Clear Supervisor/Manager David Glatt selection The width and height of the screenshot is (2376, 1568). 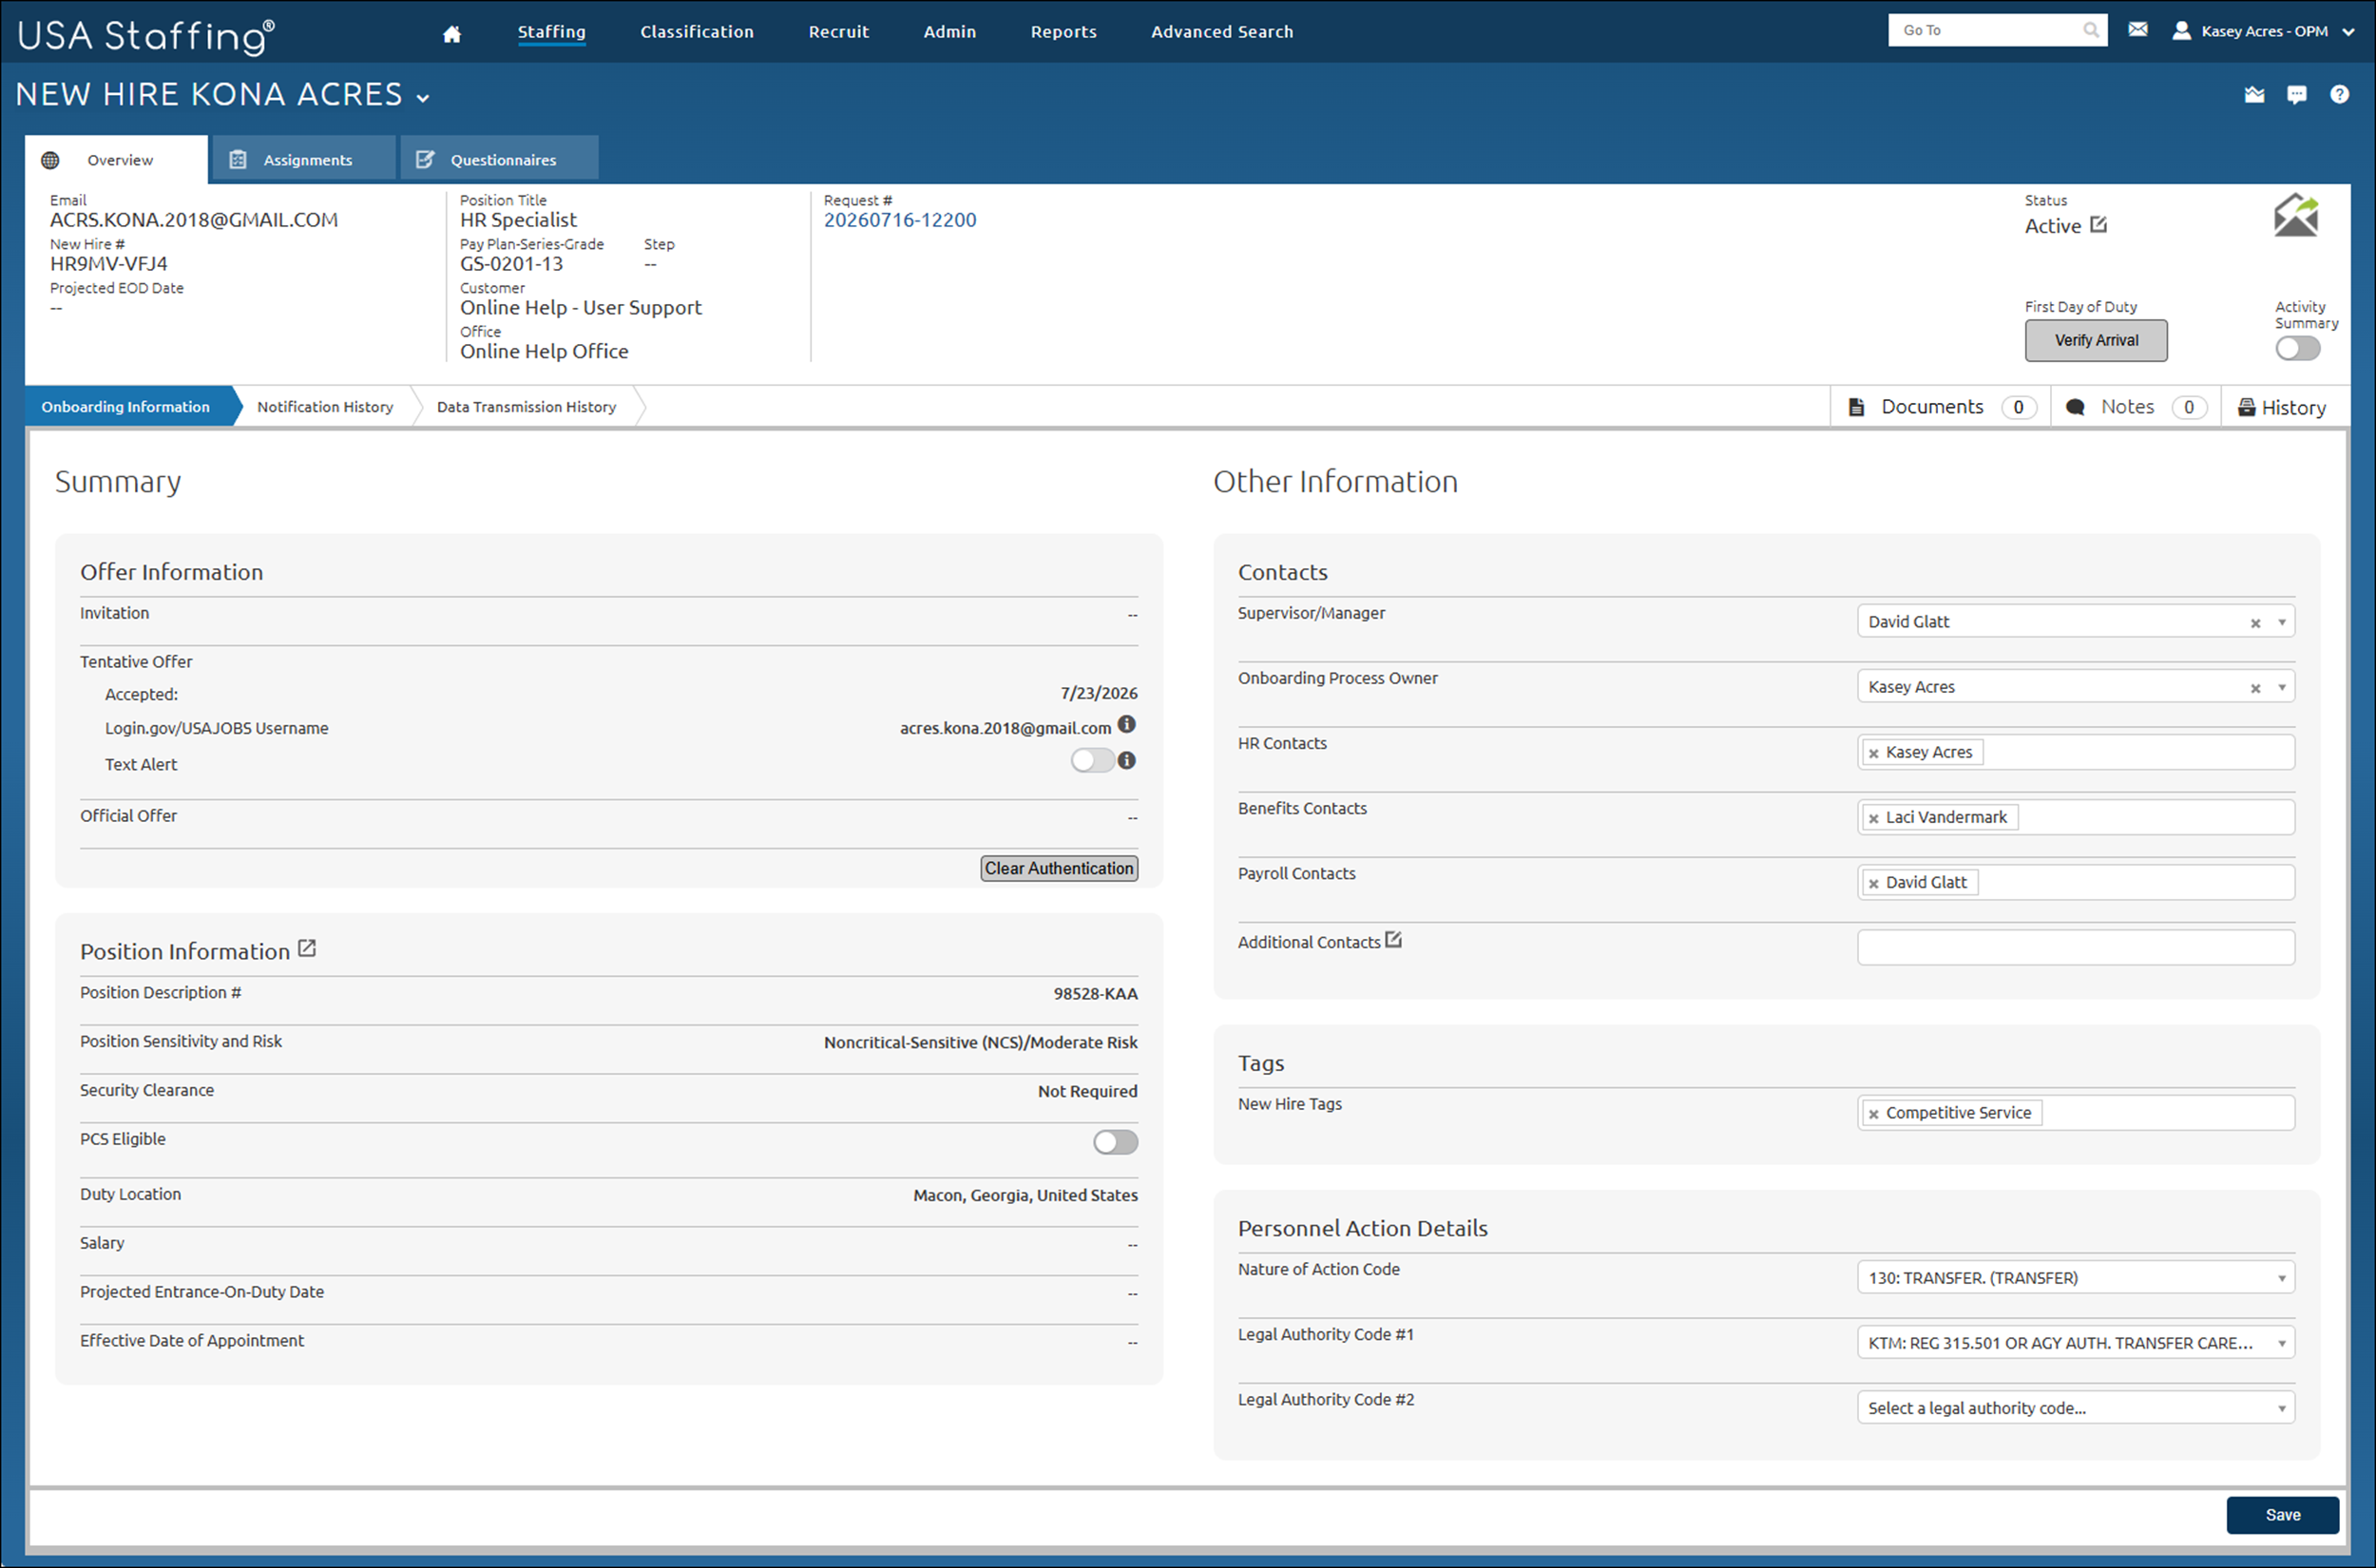click(2256, 623)
